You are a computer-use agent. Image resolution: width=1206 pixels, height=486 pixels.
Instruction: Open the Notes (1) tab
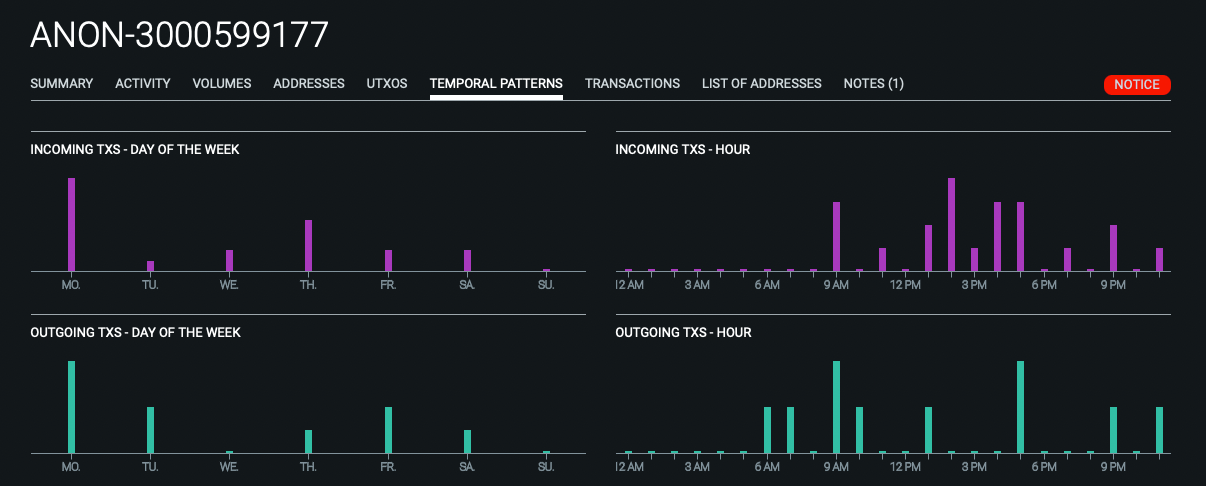[873, 84]
